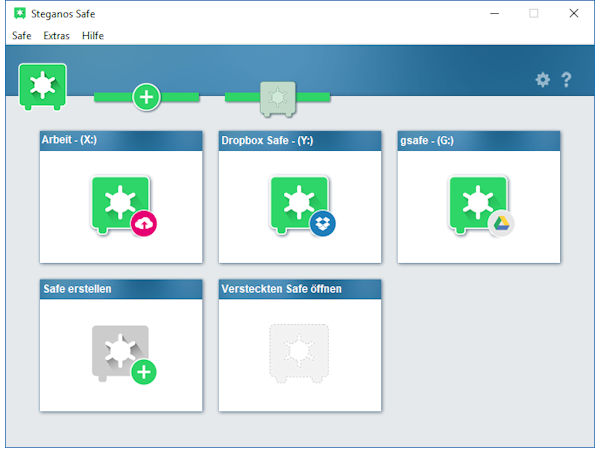Viewport: 600px width, 453px height.
Task: Minimize the Steganos Safe window
Action: click(494, 13)
